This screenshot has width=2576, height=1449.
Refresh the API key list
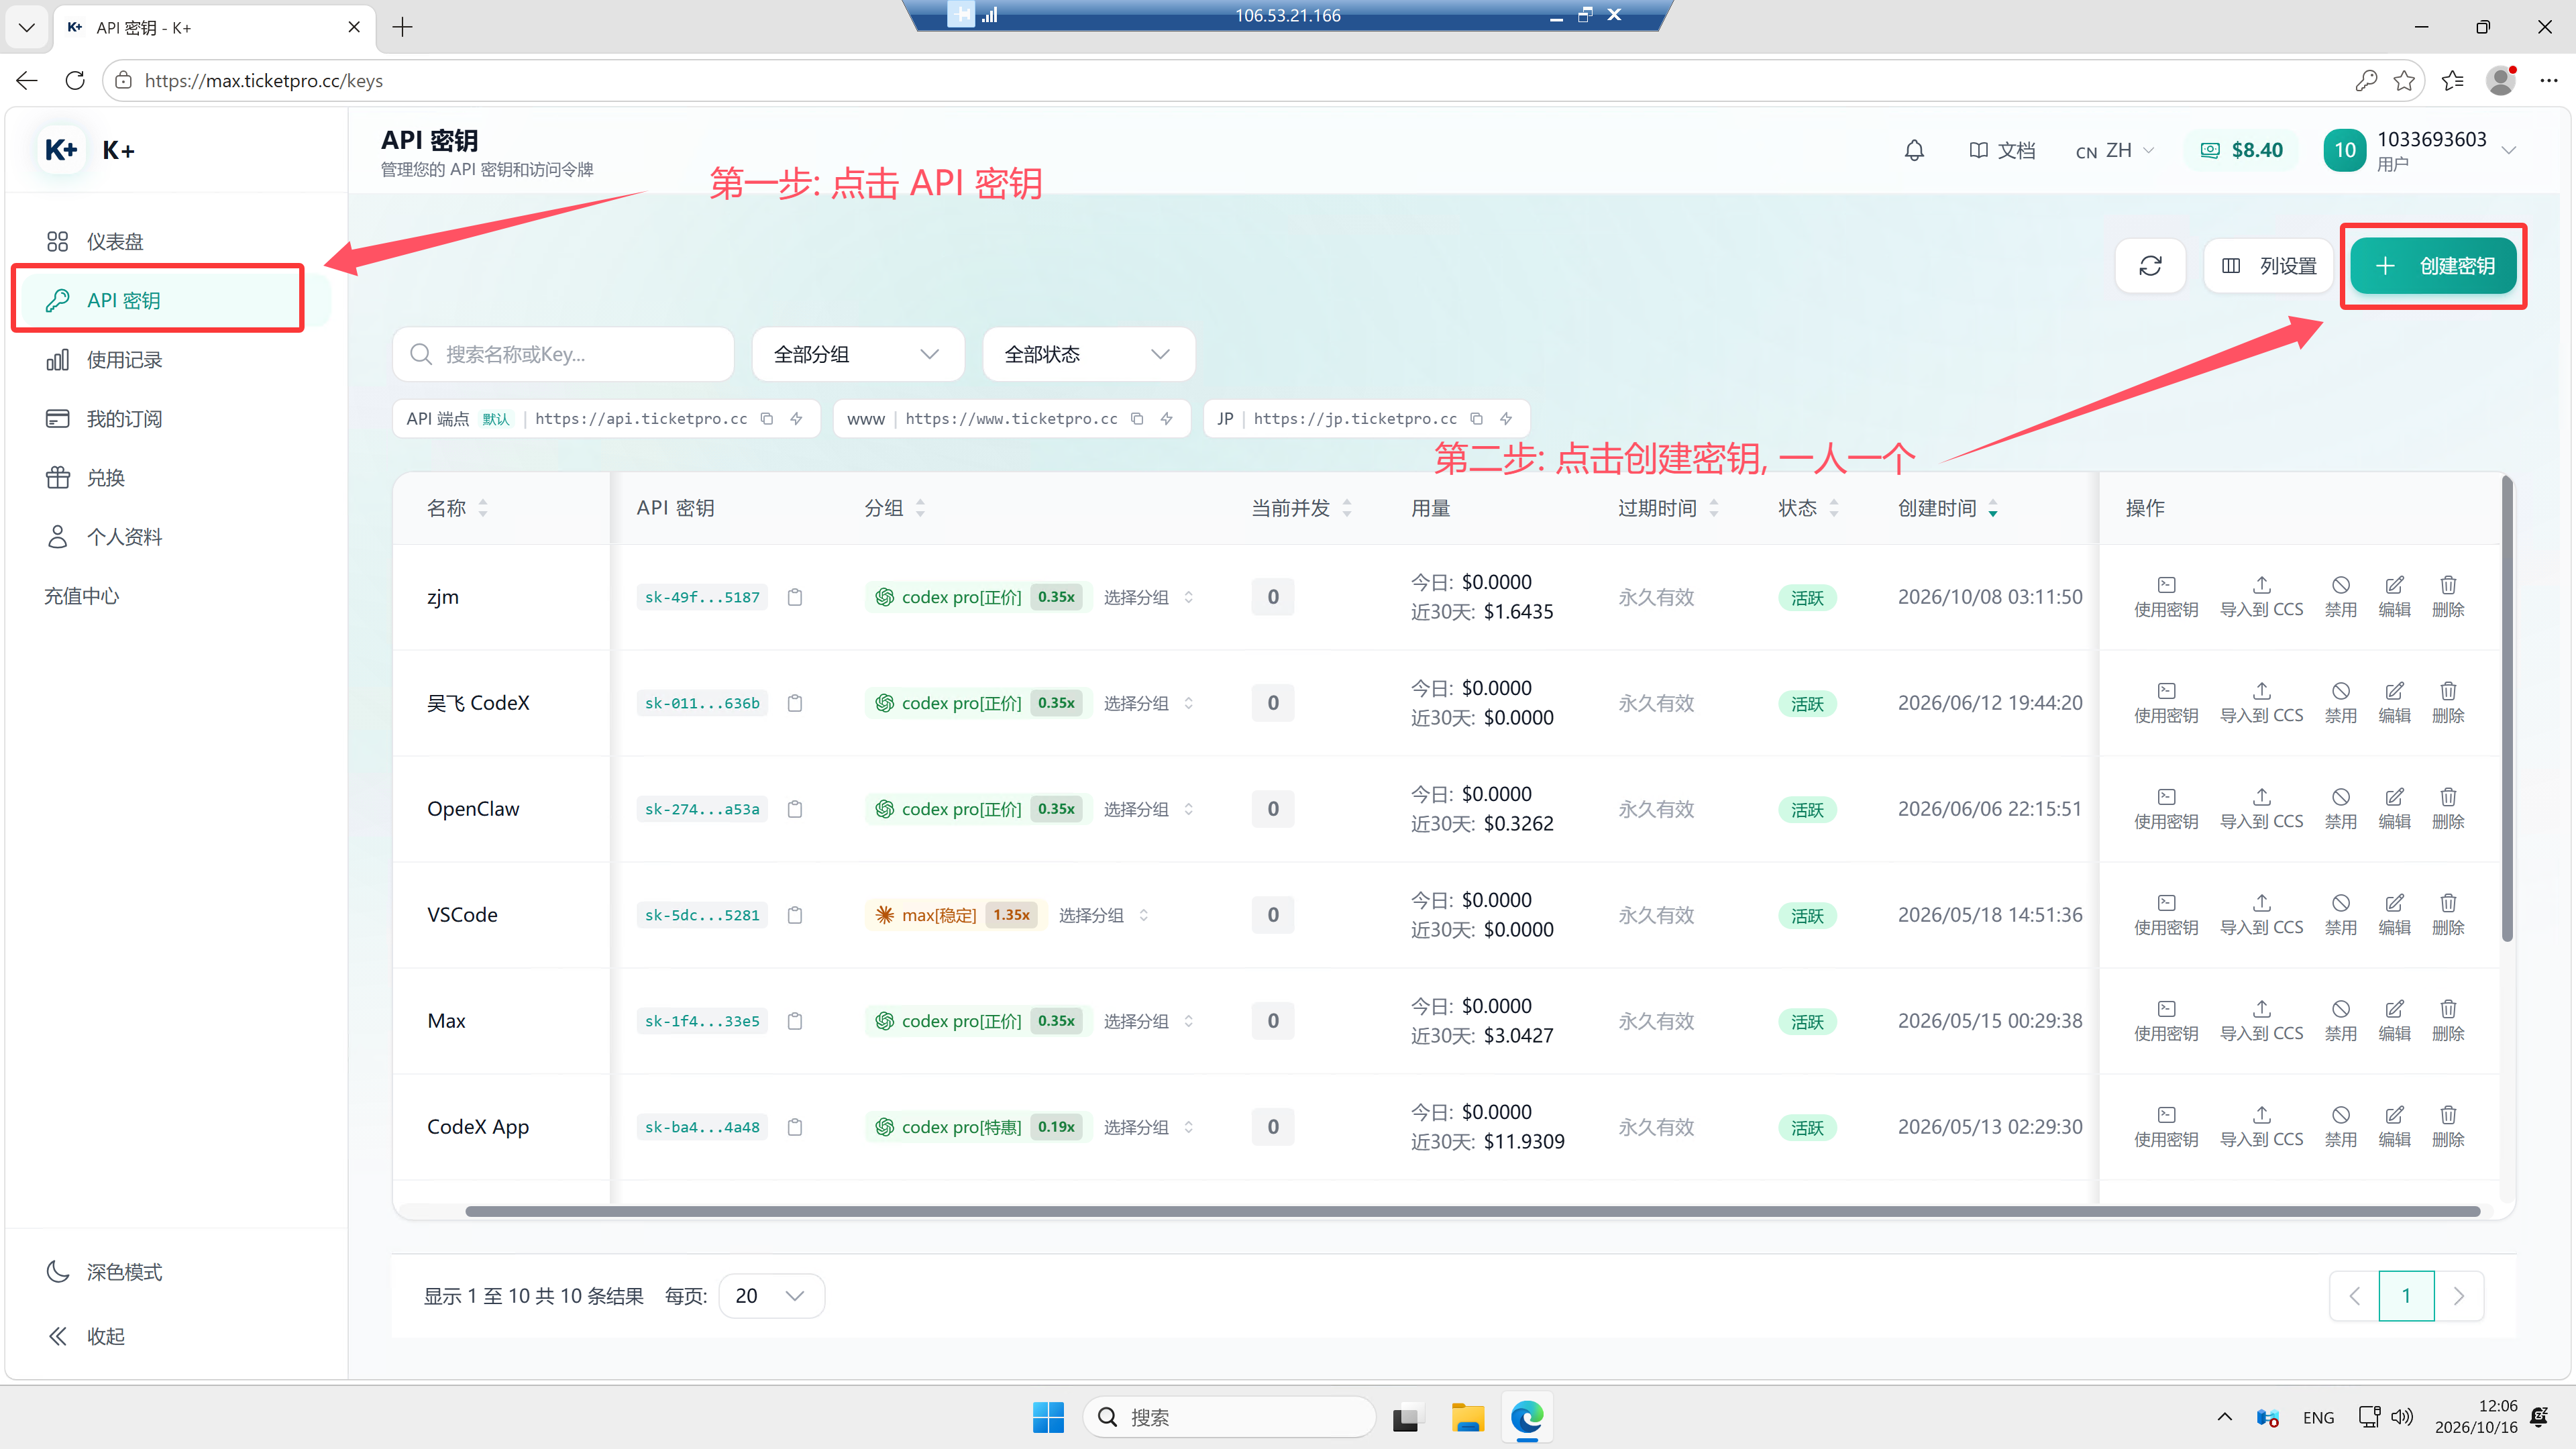click(x=2150, y=266)
